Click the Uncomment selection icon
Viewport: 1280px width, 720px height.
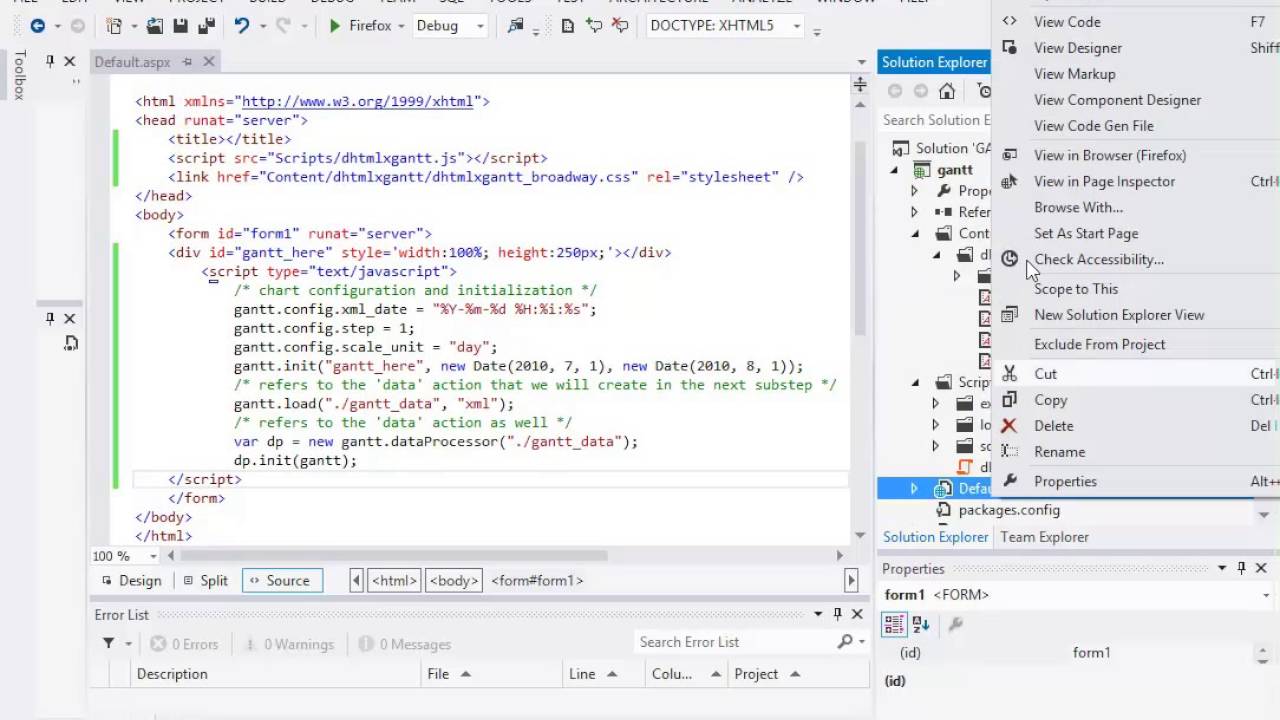click(620, 26)
